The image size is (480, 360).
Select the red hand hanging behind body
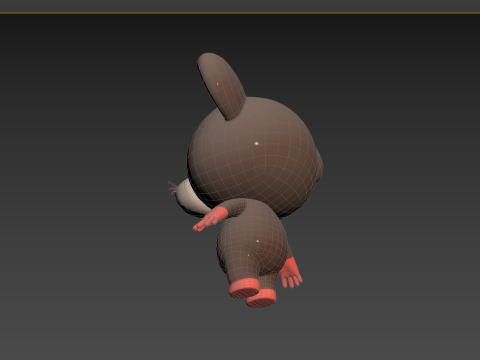point(291,272)
